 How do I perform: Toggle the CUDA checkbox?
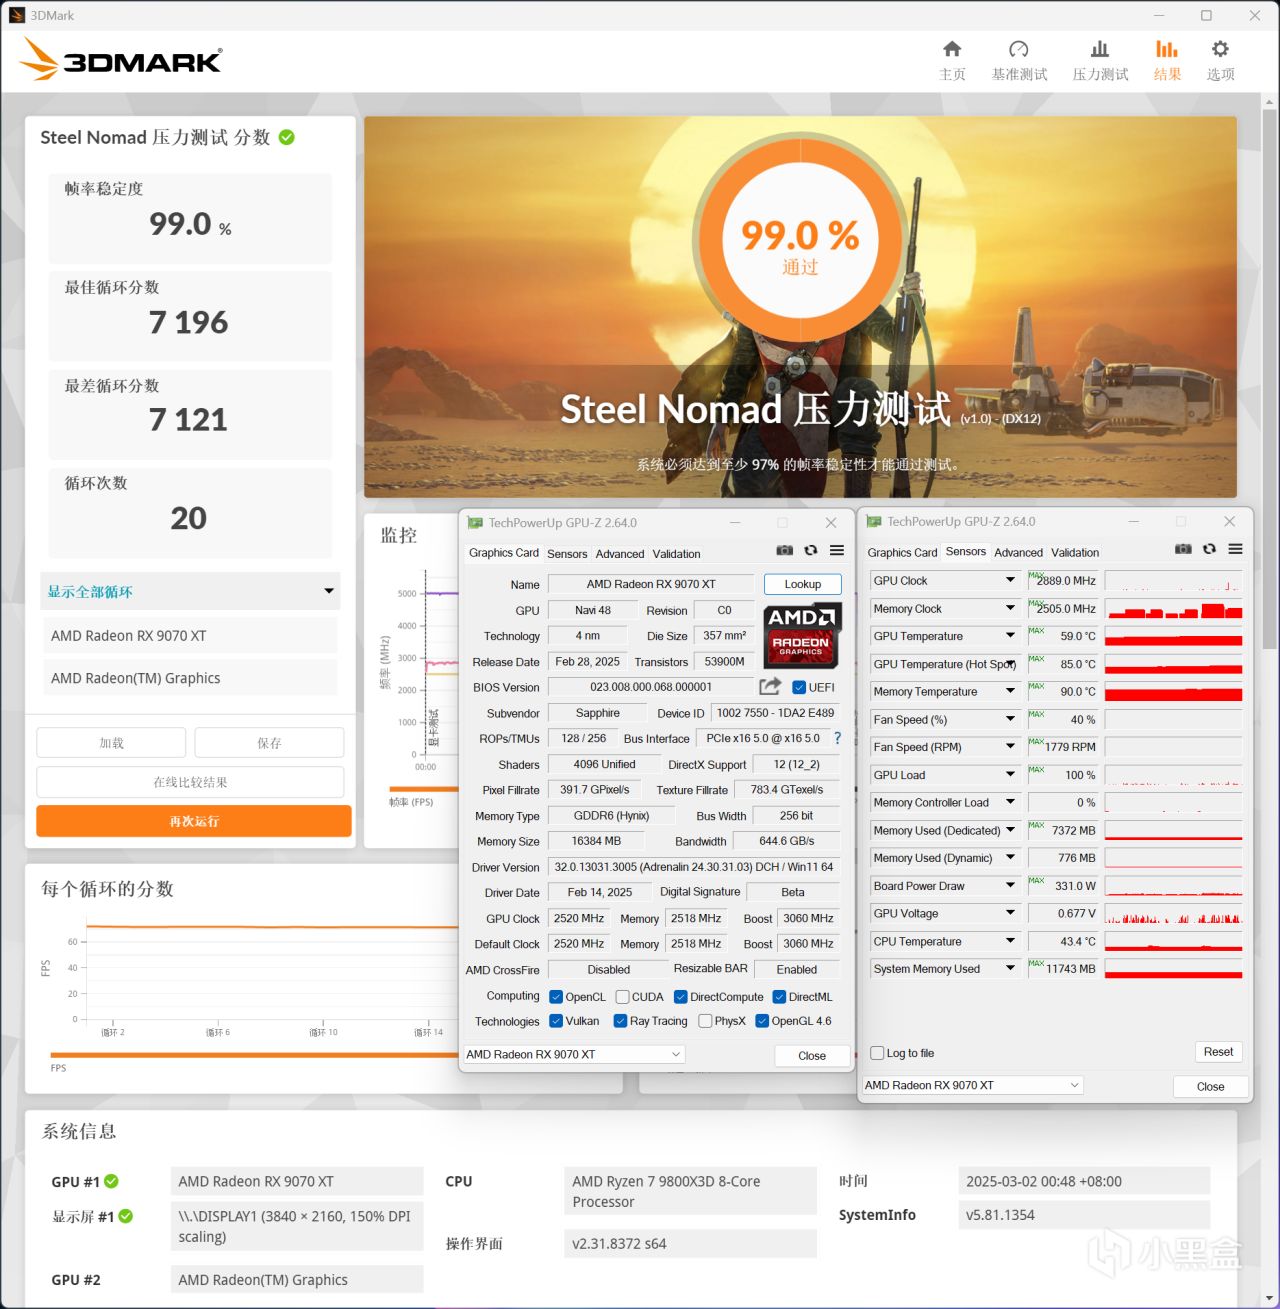[622, 997]
